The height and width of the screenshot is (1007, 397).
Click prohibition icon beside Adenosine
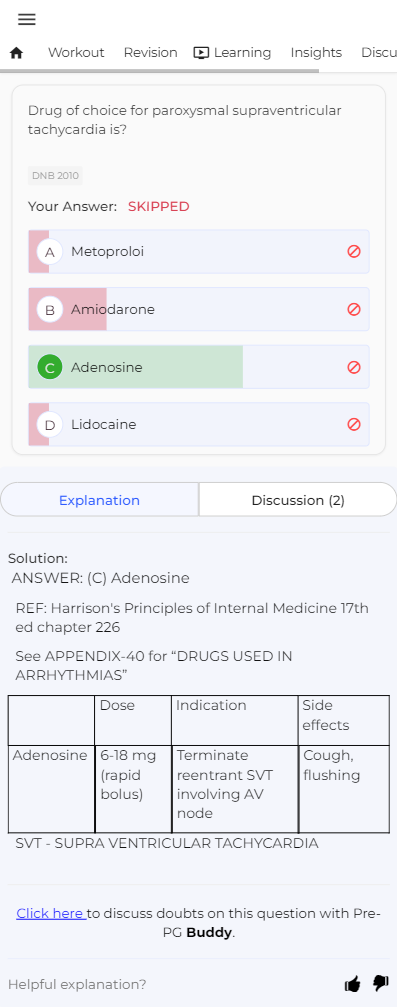[x=353, y=367]
